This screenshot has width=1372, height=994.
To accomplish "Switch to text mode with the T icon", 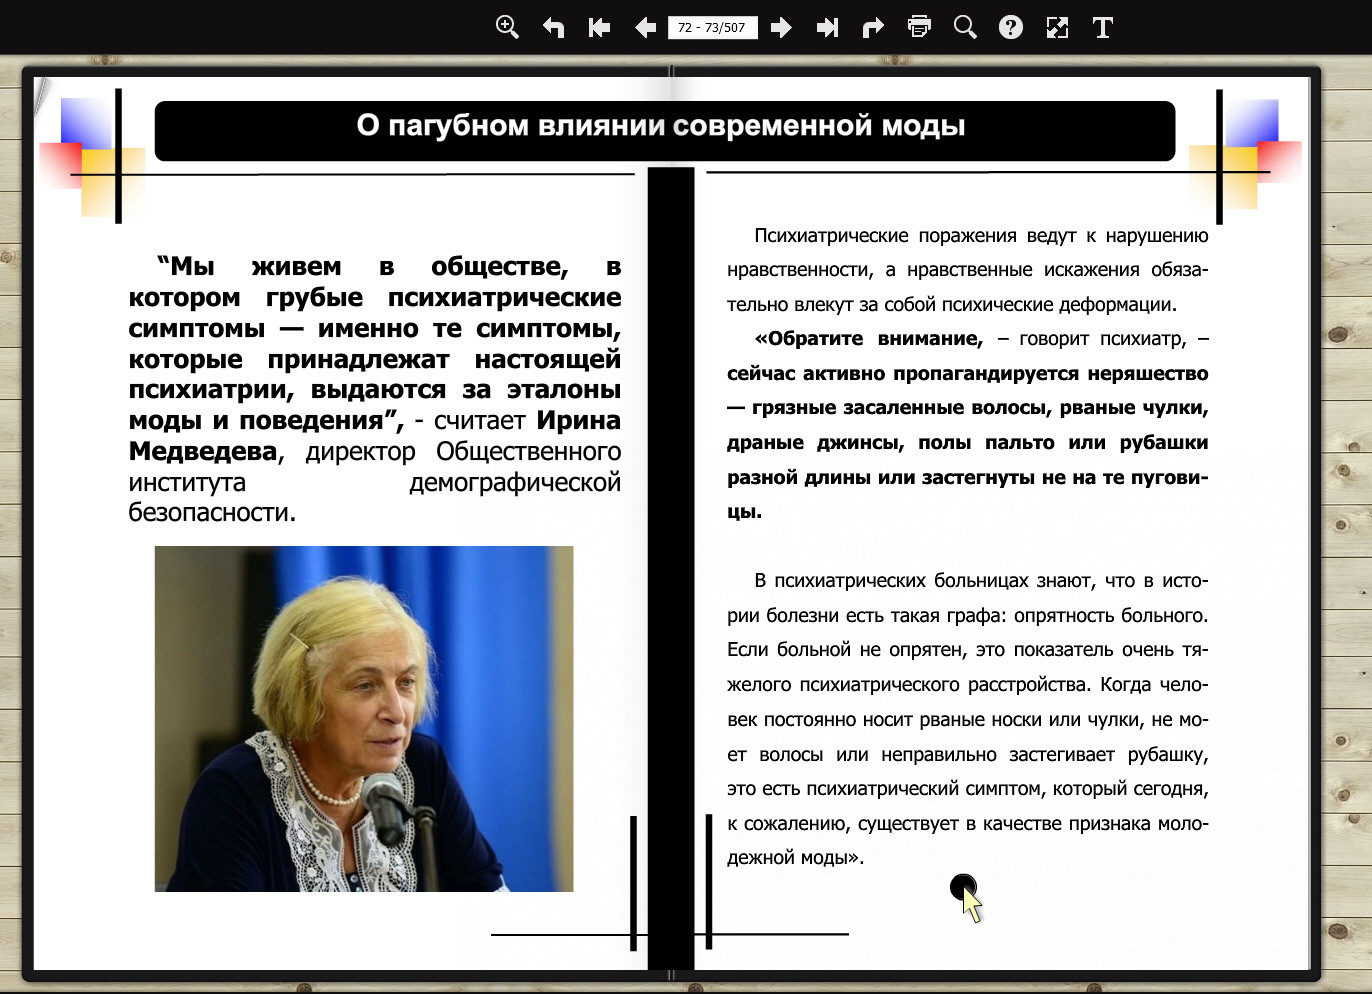I will pos(1103,27).
